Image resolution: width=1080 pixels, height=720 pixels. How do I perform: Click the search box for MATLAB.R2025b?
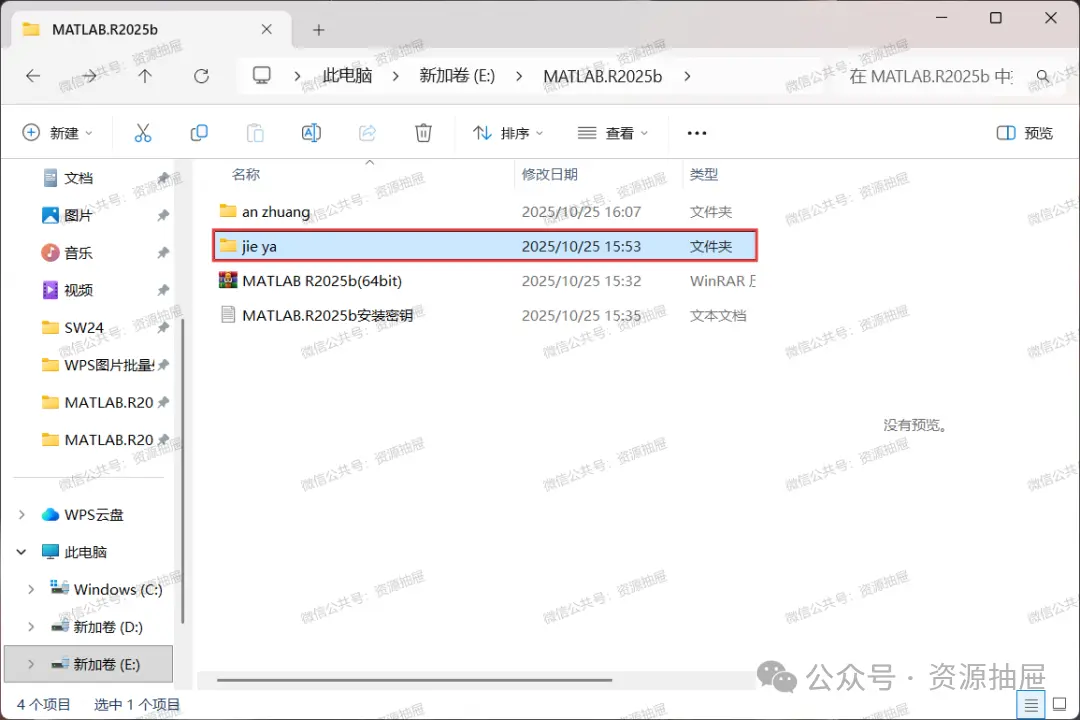(x=944, y=76)
